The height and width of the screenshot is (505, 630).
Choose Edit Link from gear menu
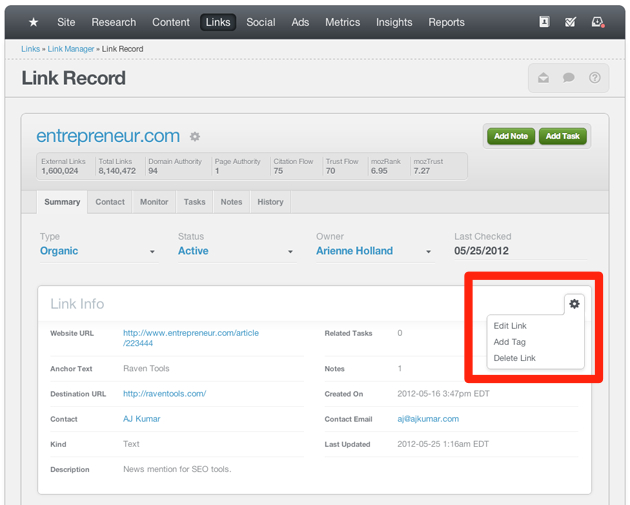click(510, 326)
